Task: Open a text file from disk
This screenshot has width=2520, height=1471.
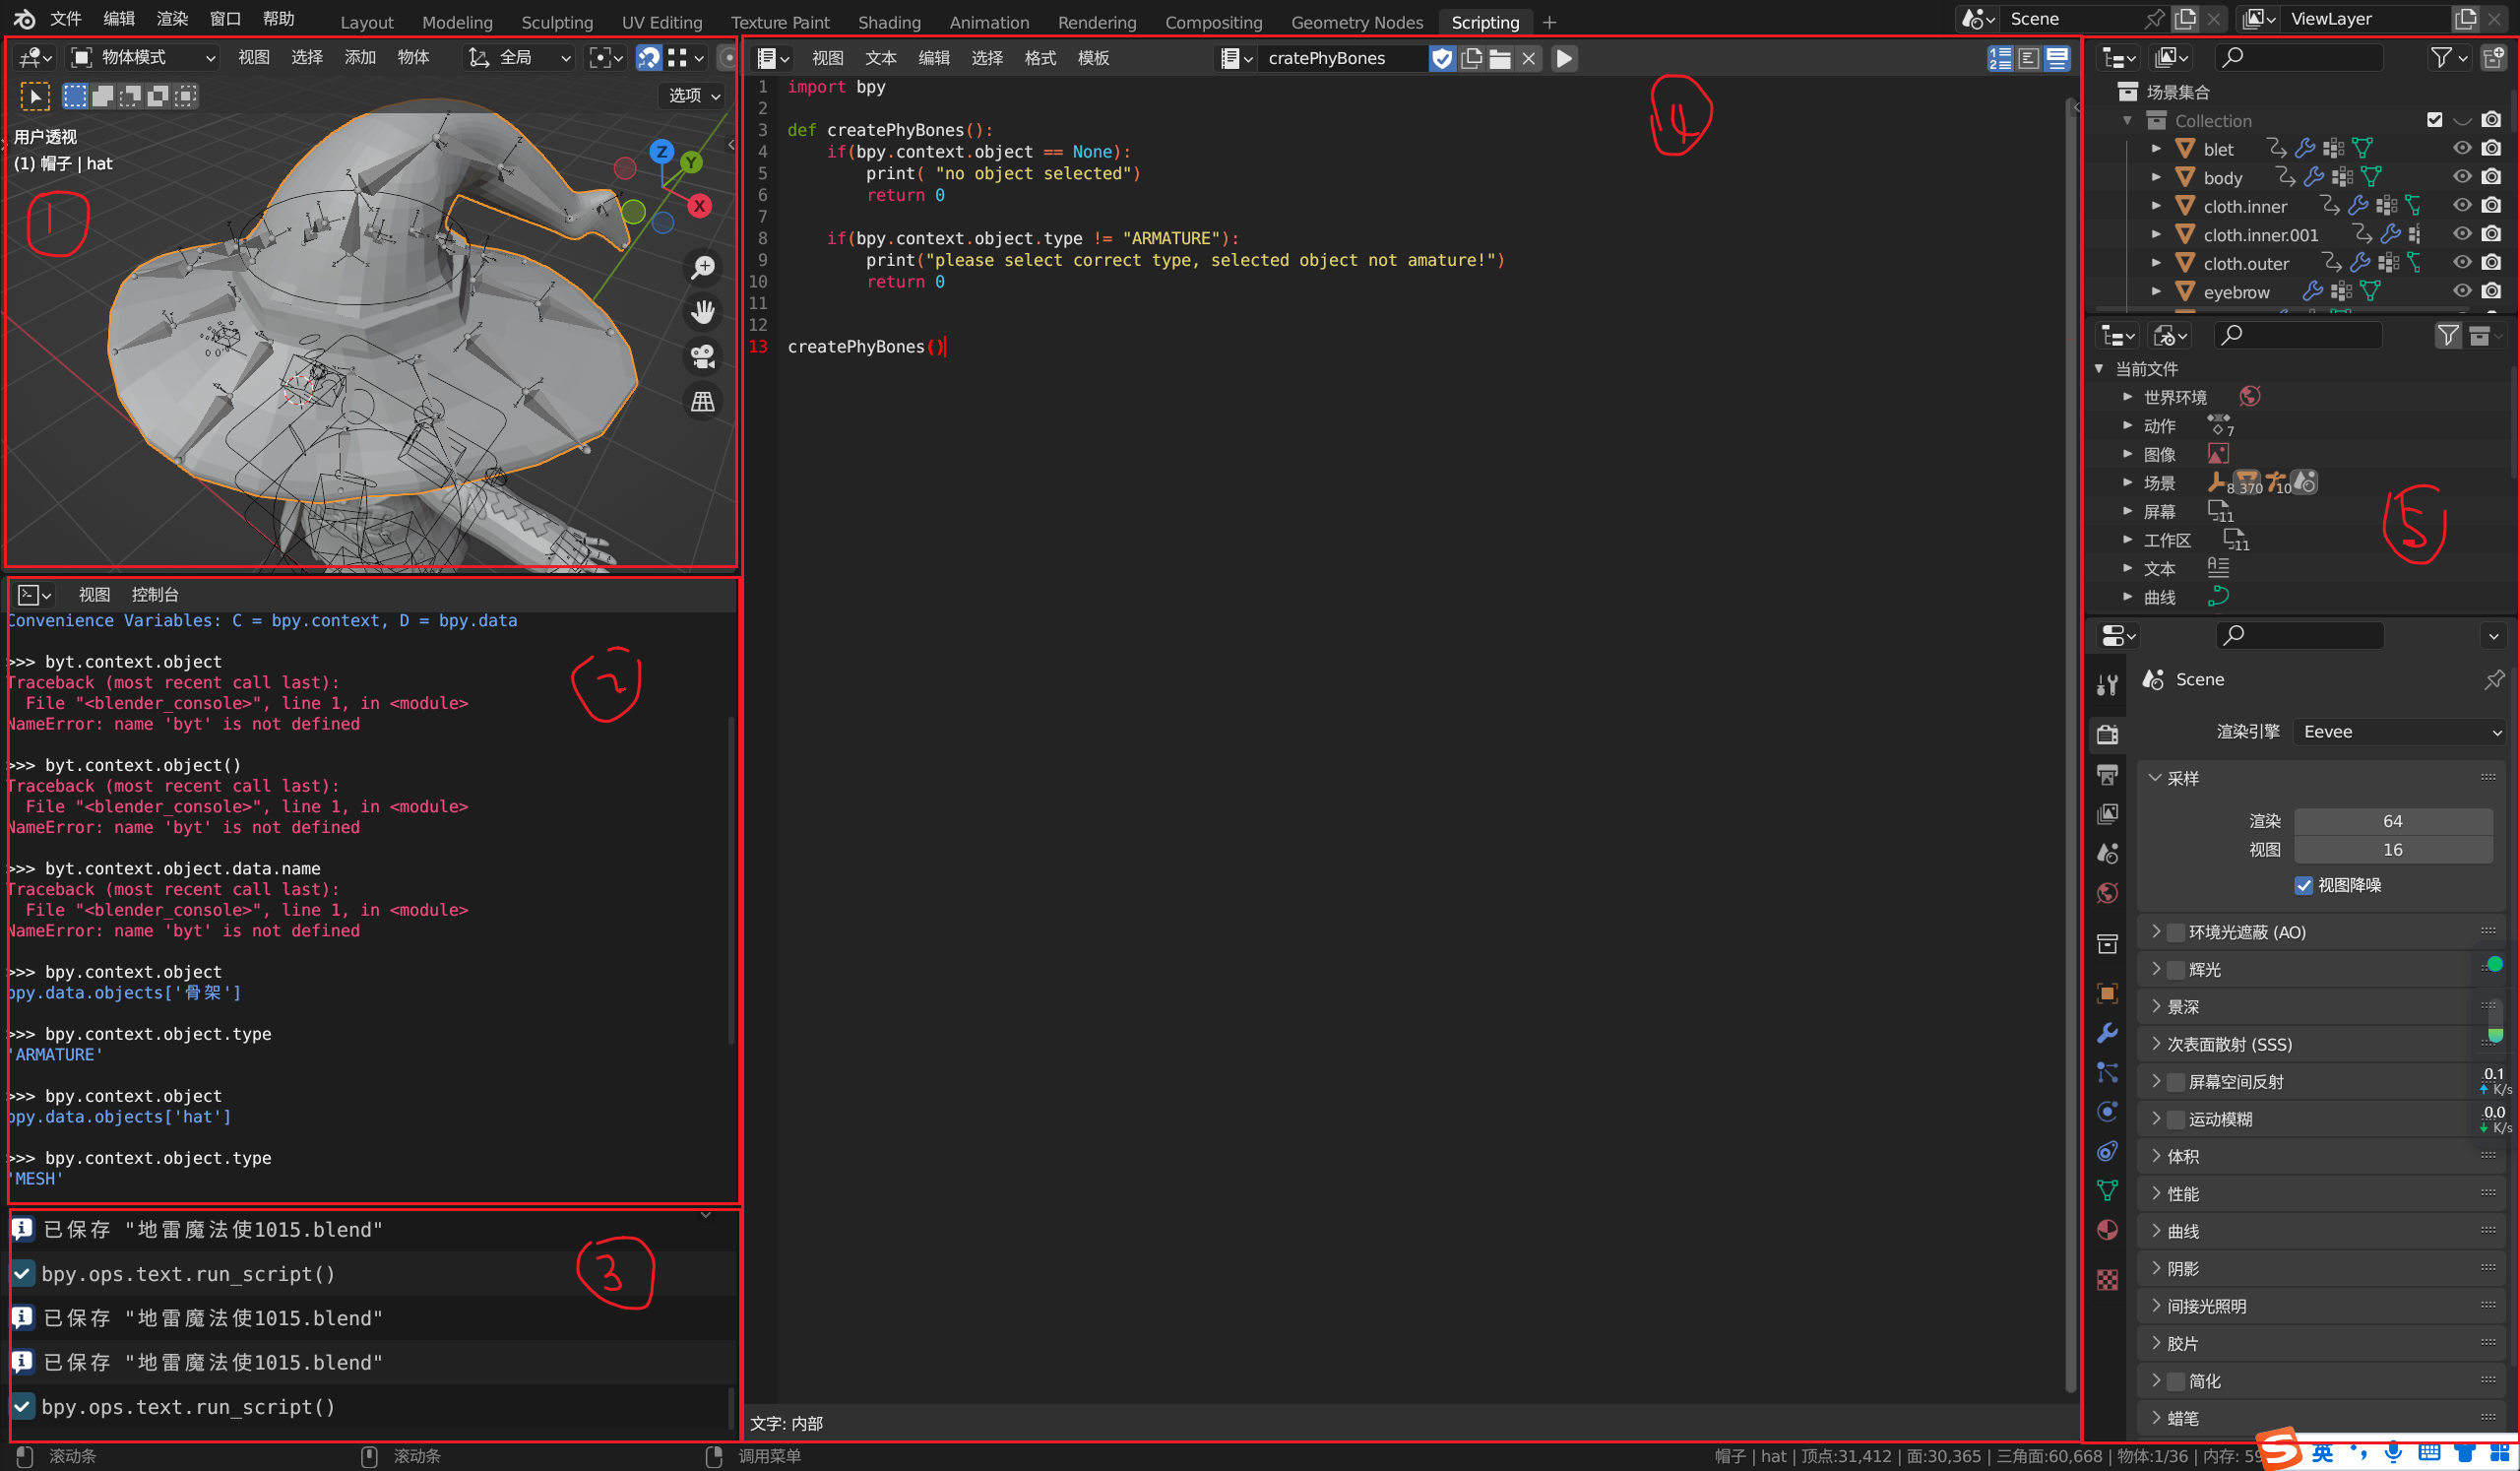Action: point(1499,58)
